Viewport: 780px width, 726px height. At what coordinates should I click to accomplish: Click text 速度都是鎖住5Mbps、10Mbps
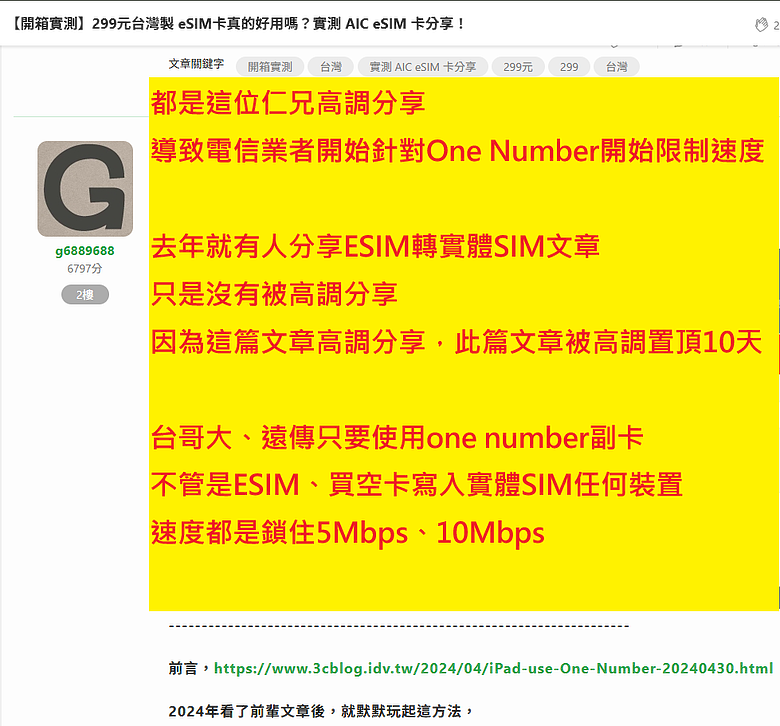pyautogui.click(x=348, y=533)
